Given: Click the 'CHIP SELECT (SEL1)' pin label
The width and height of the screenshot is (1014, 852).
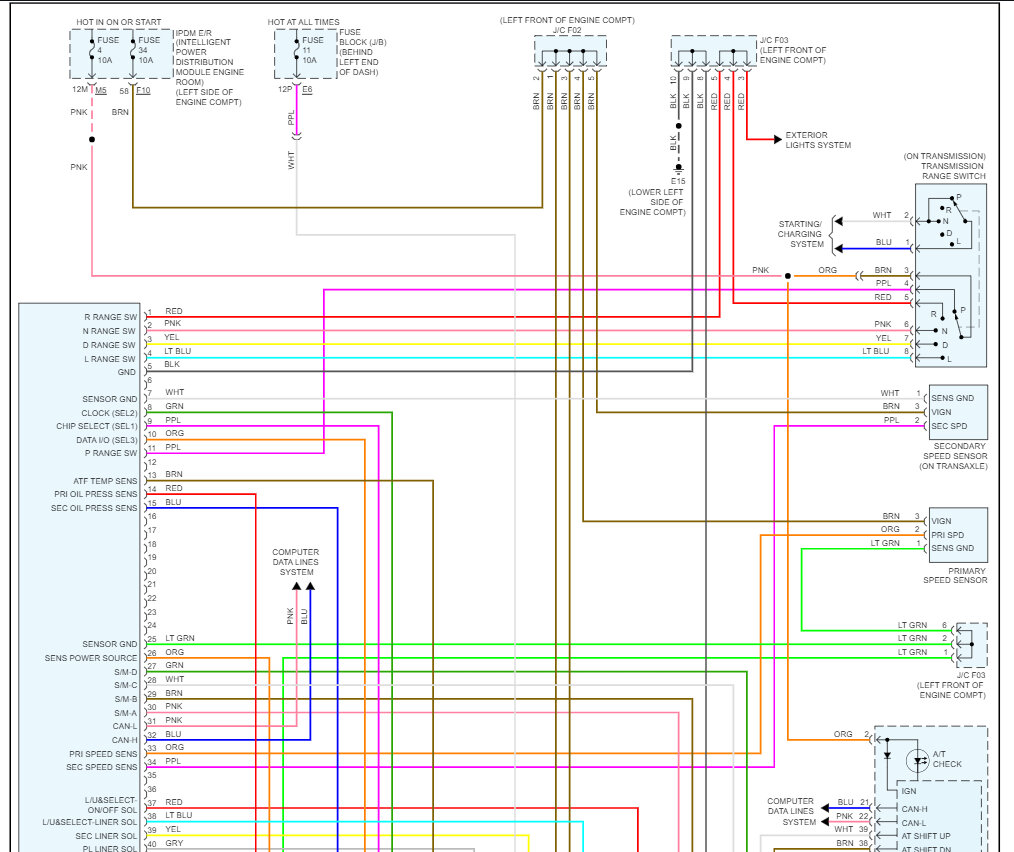Looking at the screenshot, I should coord(97,426).
